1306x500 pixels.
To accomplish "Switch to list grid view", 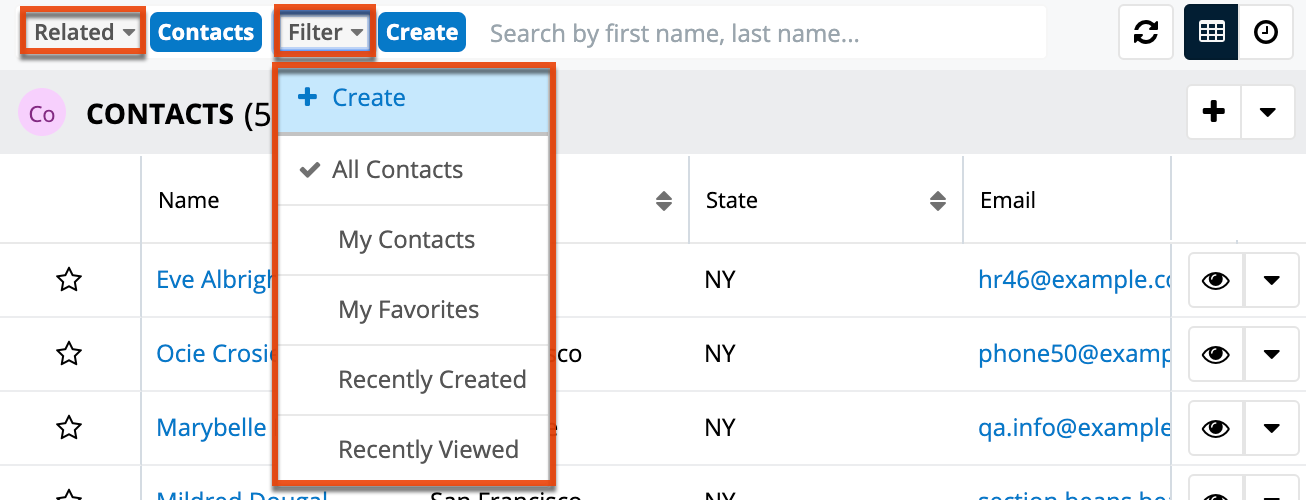I will tap(1211, 33).
